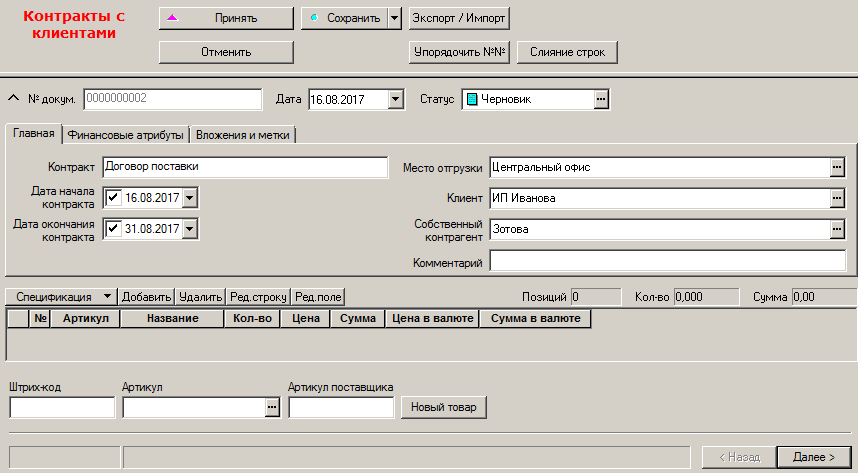Open the Дата начала контракта dropdown
The image size is (858, 473).
pyautogui.click(x=189, y=198)
